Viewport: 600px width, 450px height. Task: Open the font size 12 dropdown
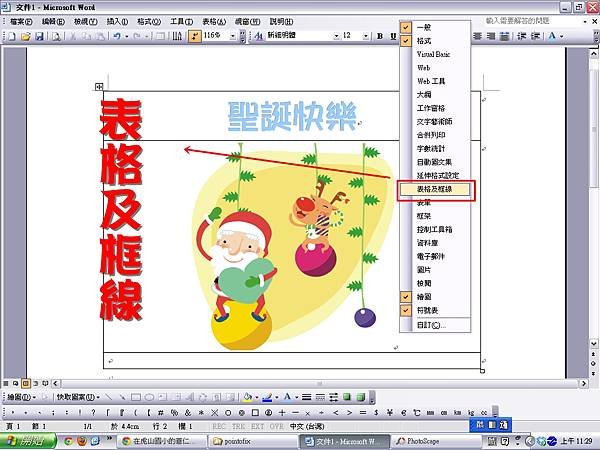click(x=366, y=36)
